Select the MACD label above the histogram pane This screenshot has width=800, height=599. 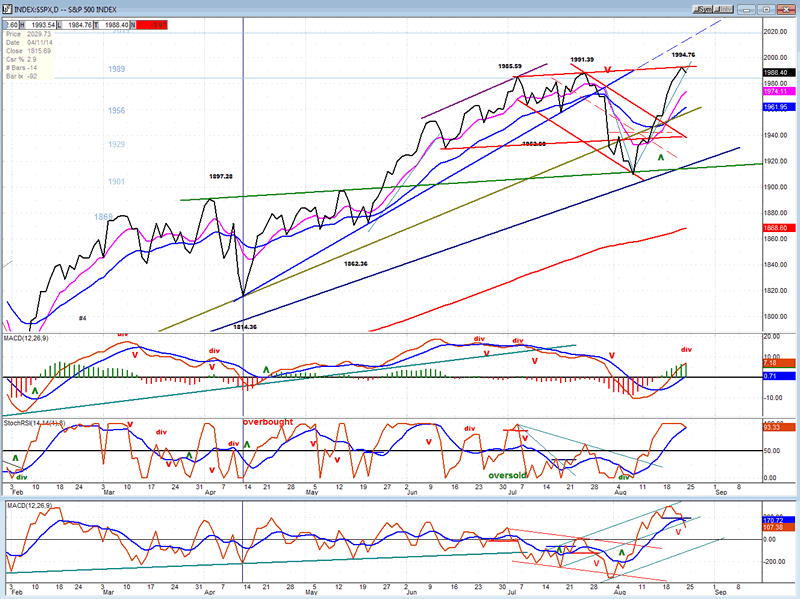(x=26, y=338)
